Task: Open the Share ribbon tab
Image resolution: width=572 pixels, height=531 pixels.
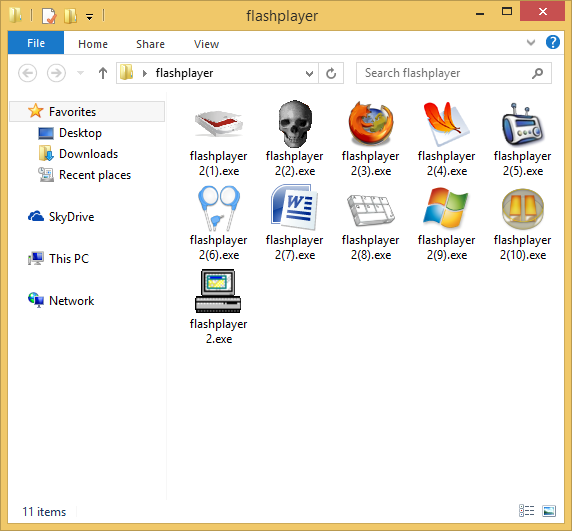Action: pos(150,44)
